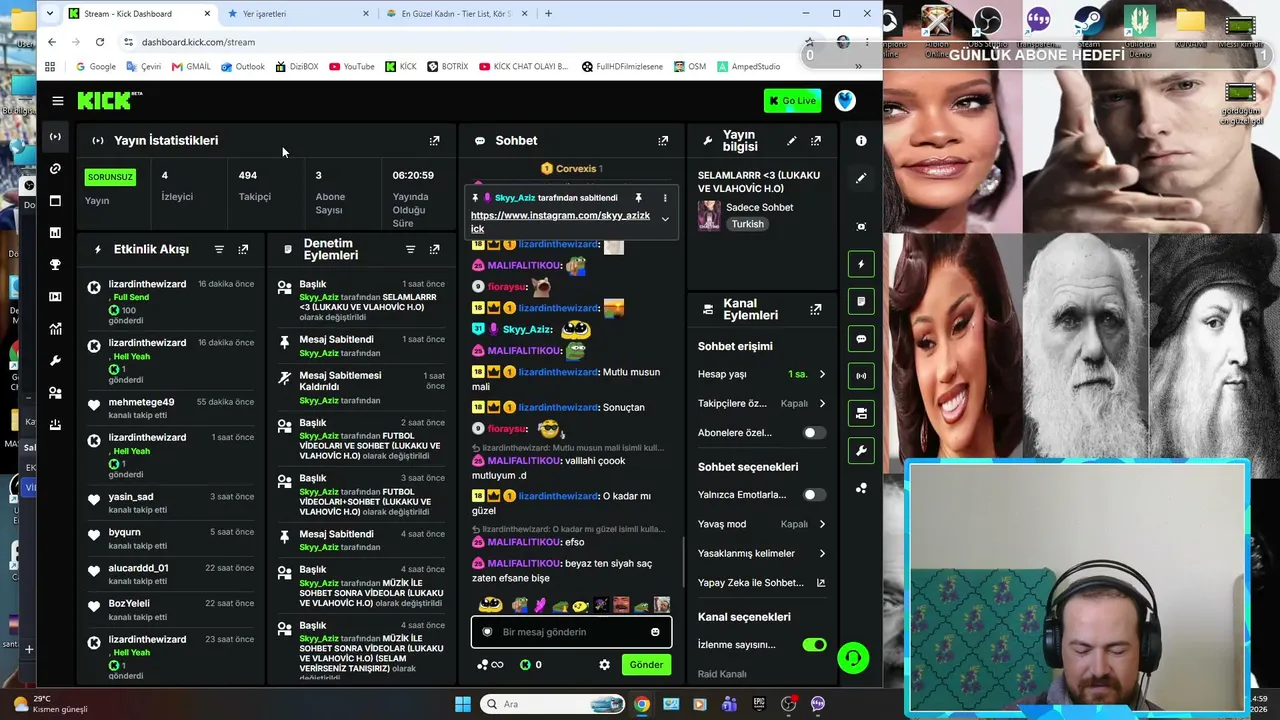Open the weather widget on the taskbar

pos(50,704)
